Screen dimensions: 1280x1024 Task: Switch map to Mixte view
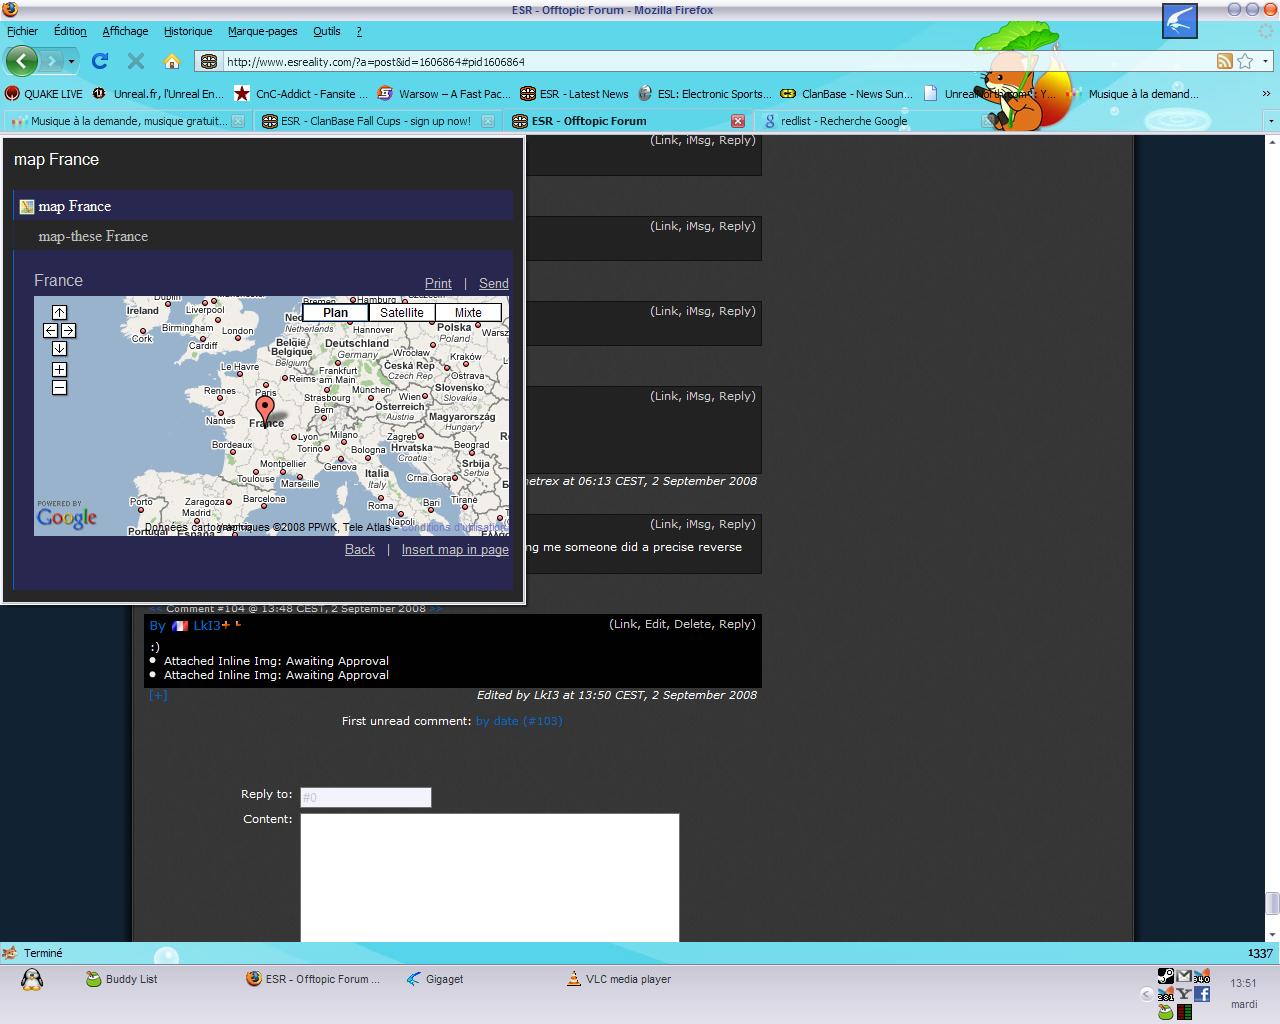pyautogui.click(x=468, y=313)
